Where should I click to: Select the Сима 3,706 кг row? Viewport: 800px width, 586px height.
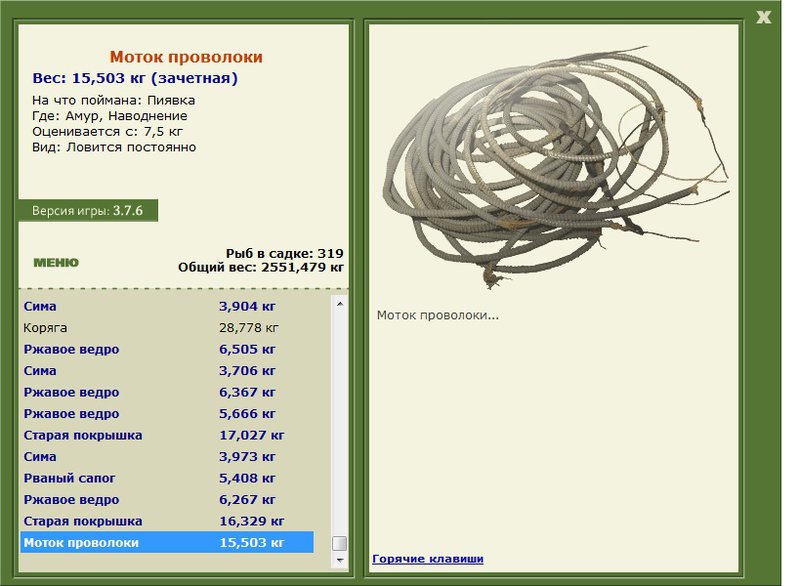pyautogui.click(x=167, y=371)
